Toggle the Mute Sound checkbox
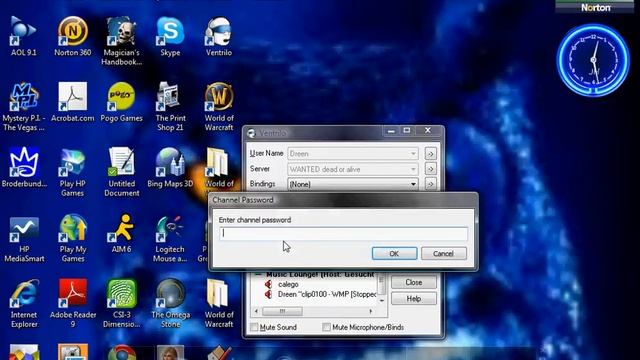Screen dimensions: 640x360 pyautogui.click(x=254, y=327)
